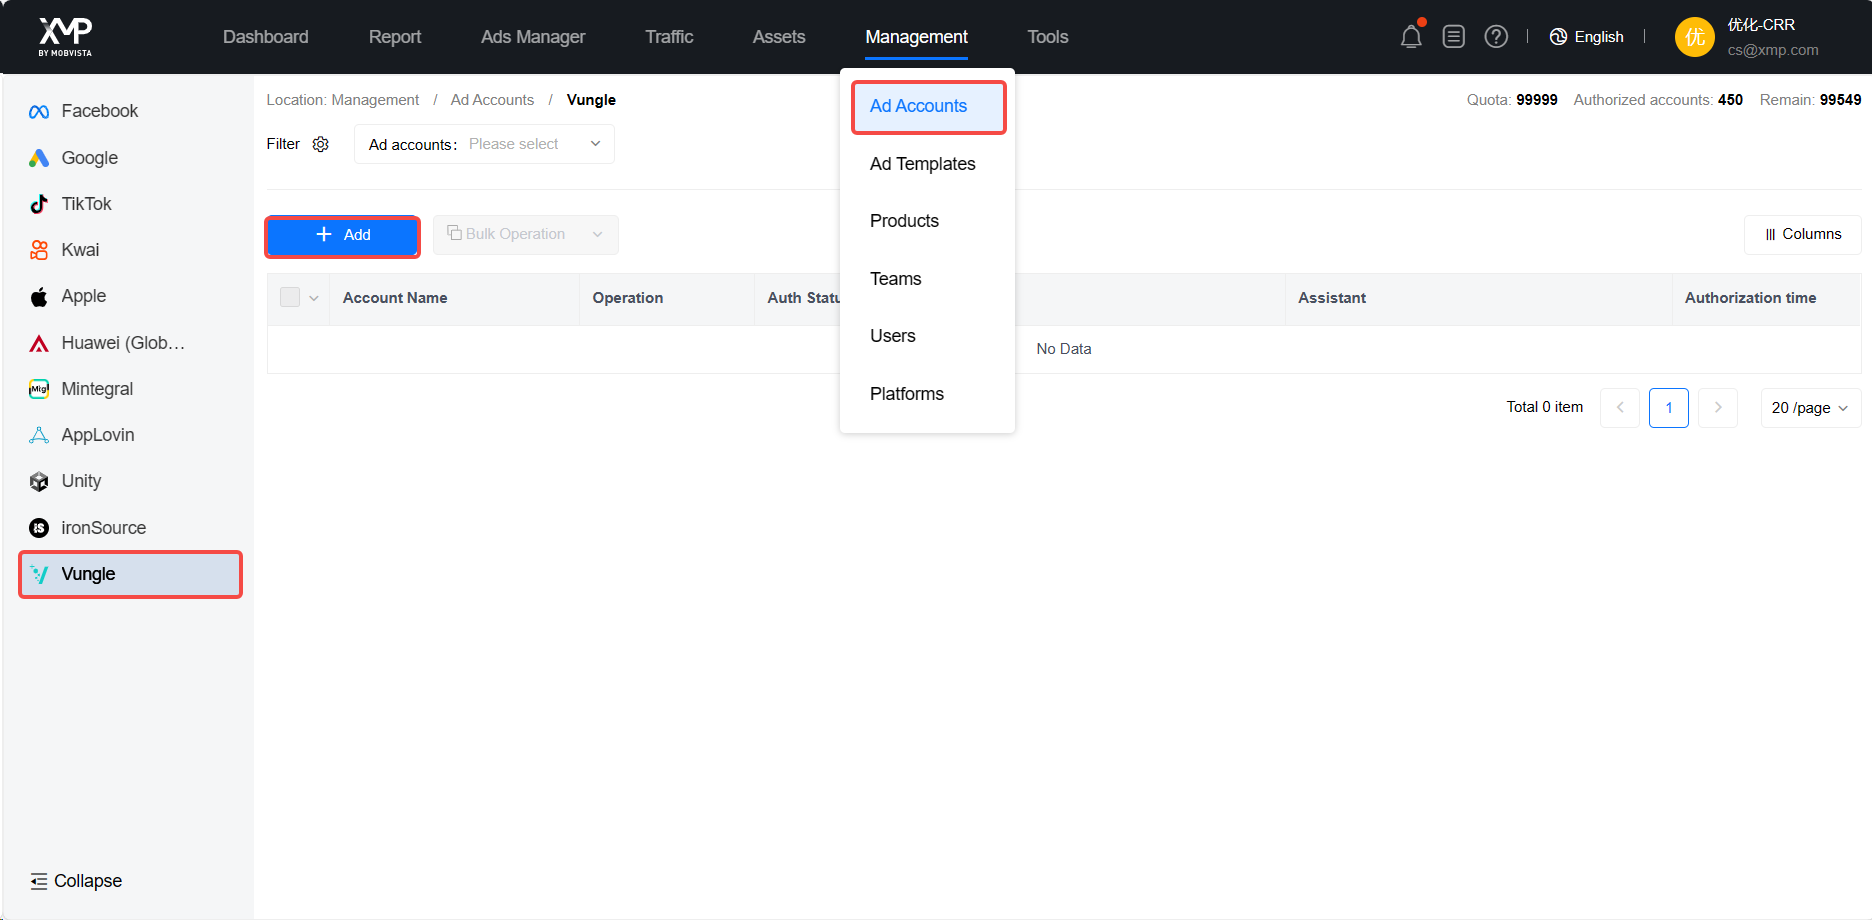Image resolution: width=1872 pixels, height=920 pixels.
Task: Click the TikTok icon in sidebar
Action: 39,204
